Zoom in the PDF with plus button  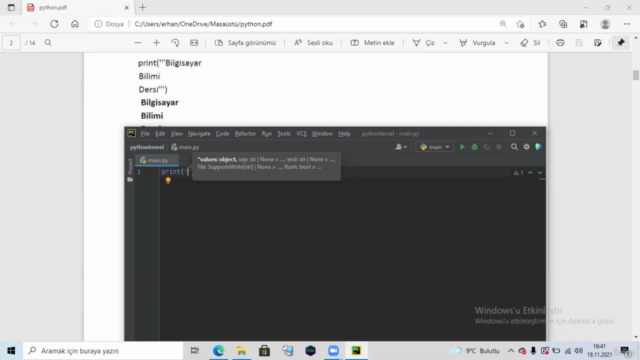point(156,43)
